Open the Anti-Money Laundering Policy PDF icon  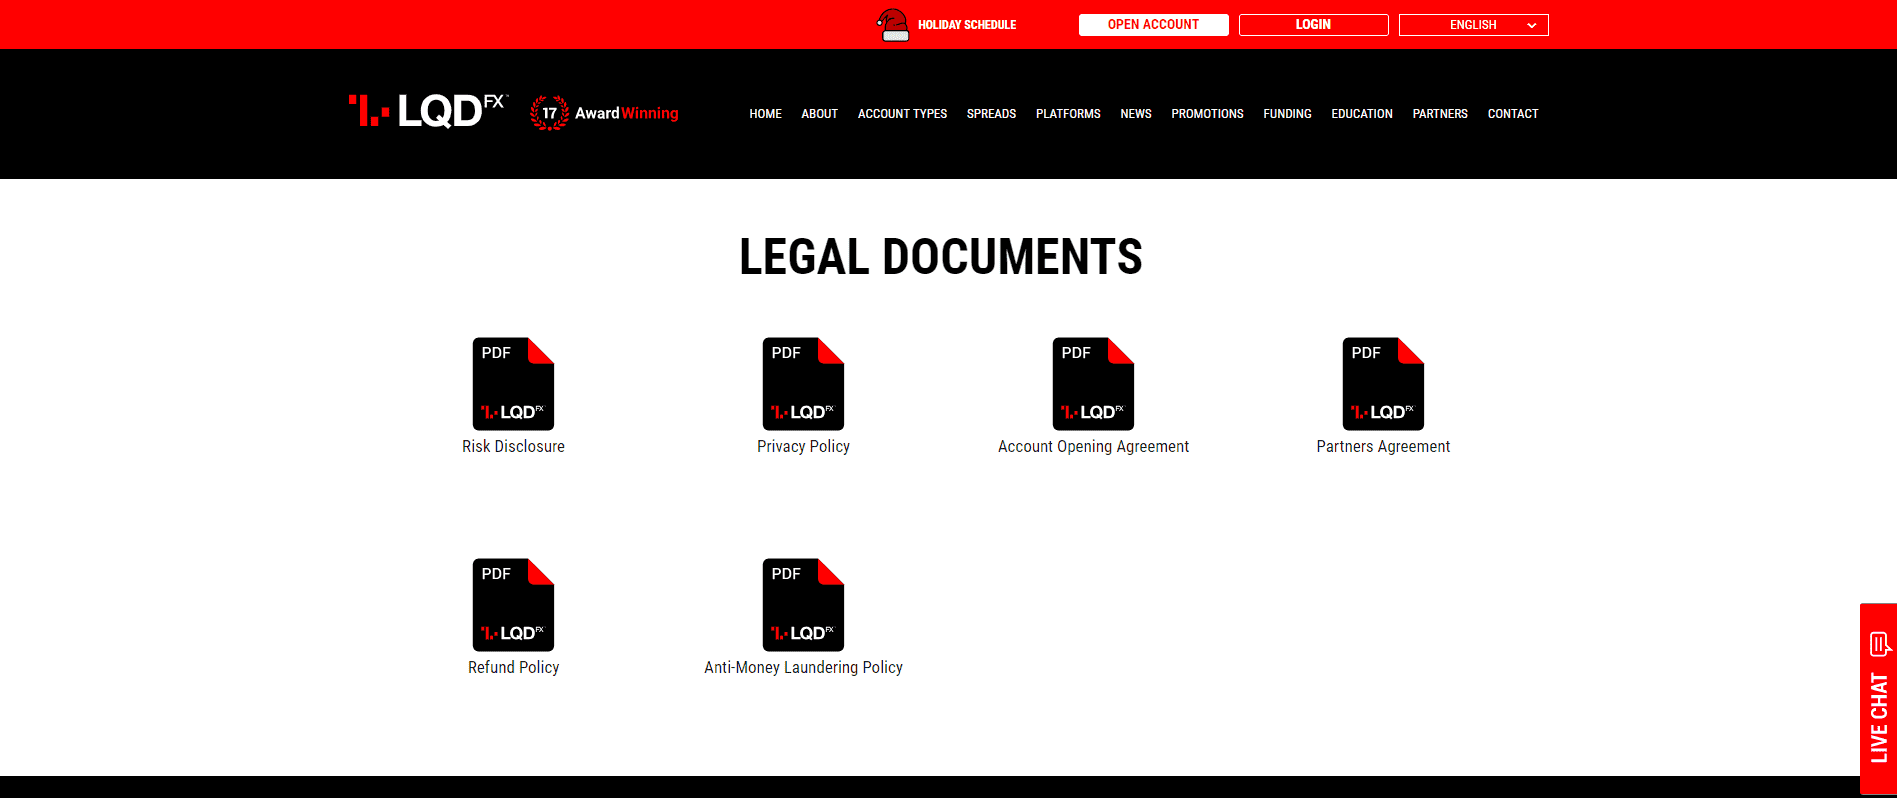pyautogui.click(x=803, y=605)
